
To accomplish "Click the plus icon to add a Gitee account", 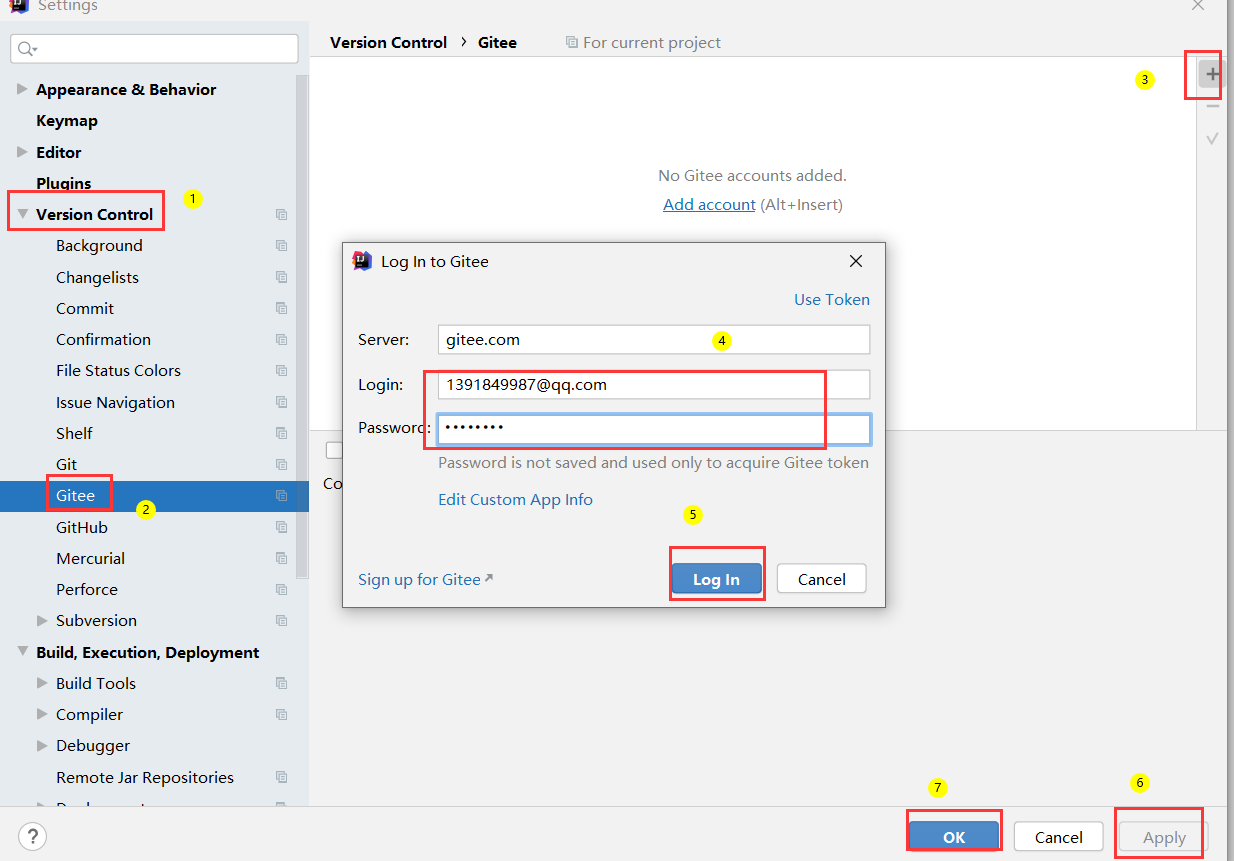I will coord(1212,74).
